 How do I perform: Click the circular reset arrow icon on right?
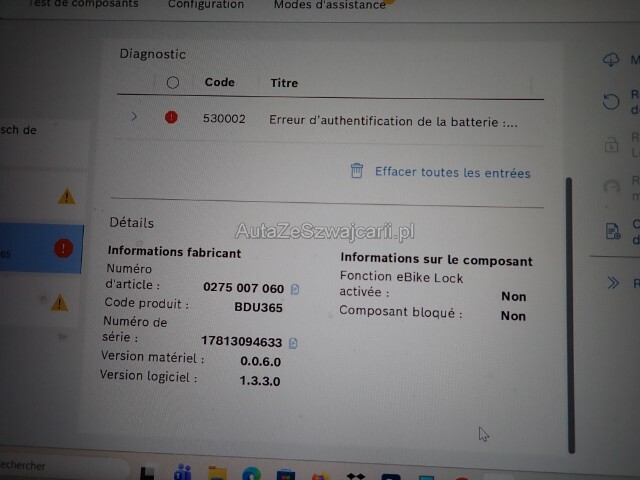point(612,101)
